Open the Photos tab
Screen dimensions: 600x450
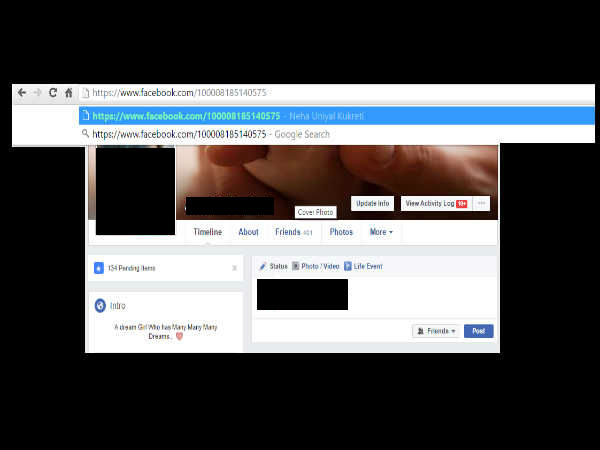341,232
